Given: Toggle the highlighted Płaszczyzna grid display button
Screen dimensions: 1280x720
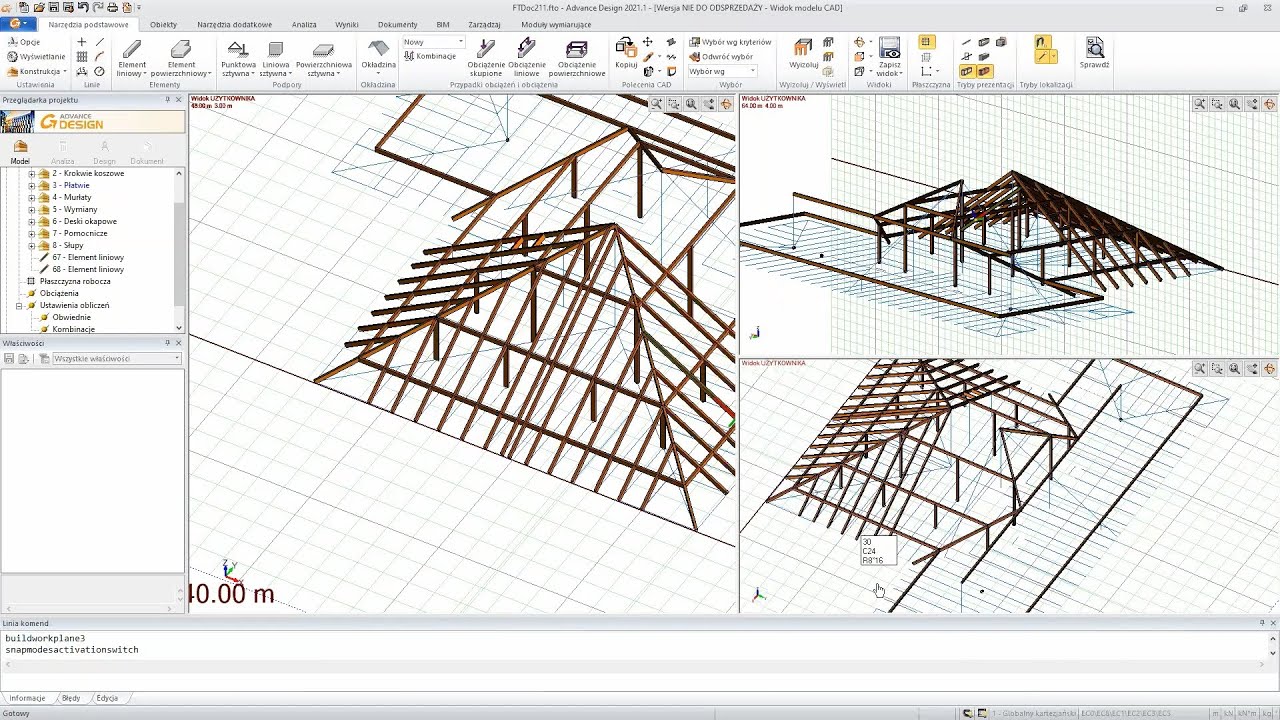Looking at the screenshot, I should (926, 42).
